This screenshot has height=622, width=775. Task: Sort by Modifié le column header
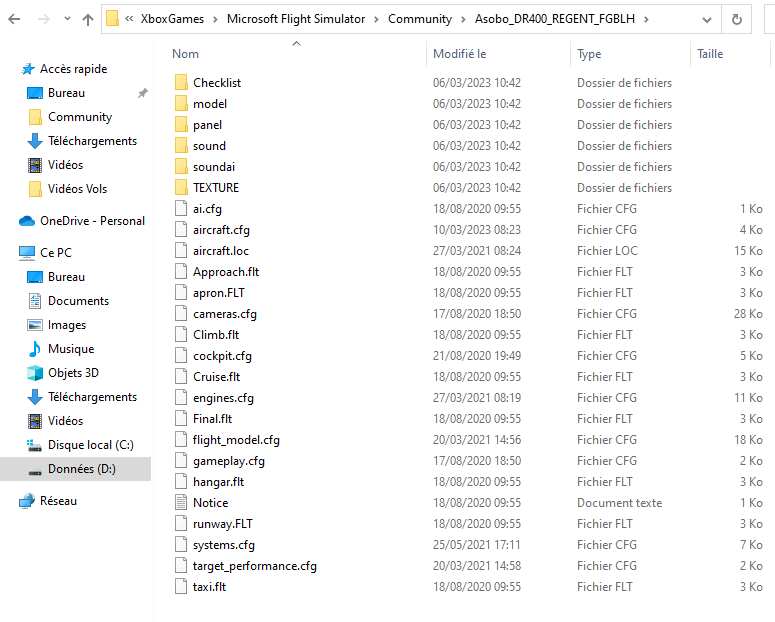[460, 54]
